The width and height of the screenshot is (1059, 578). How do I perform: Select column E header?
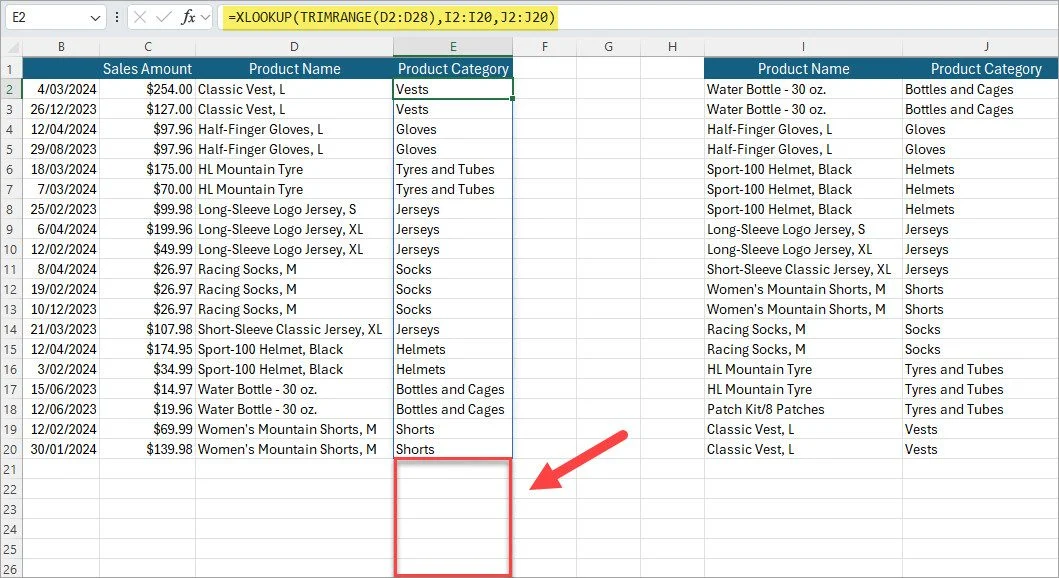click(x=453, y=47)
